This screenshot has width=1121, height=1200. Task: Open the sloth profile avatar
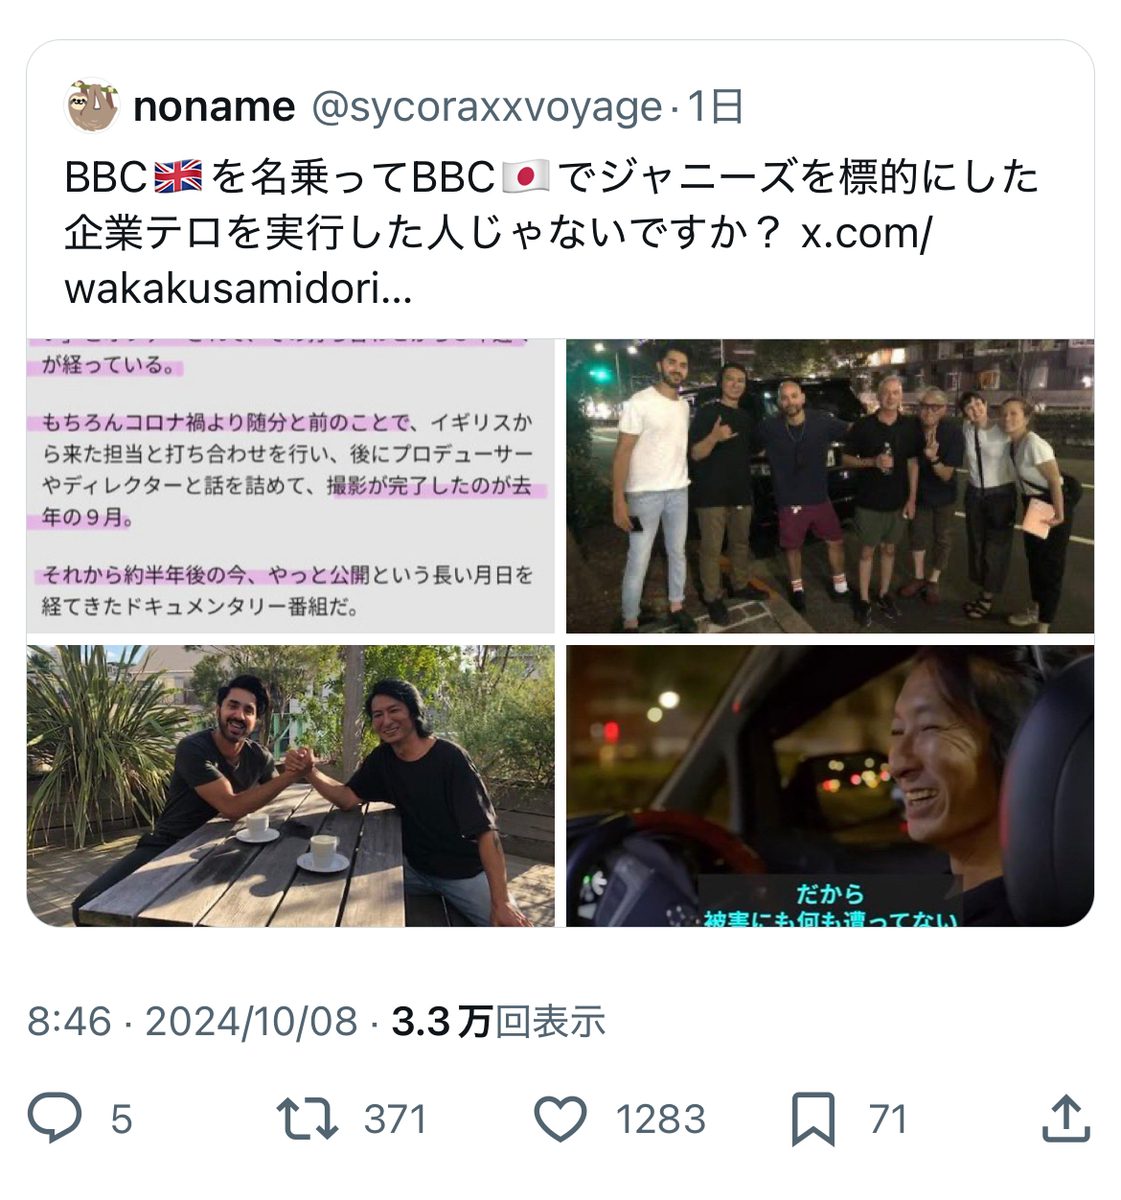point(92,106)
